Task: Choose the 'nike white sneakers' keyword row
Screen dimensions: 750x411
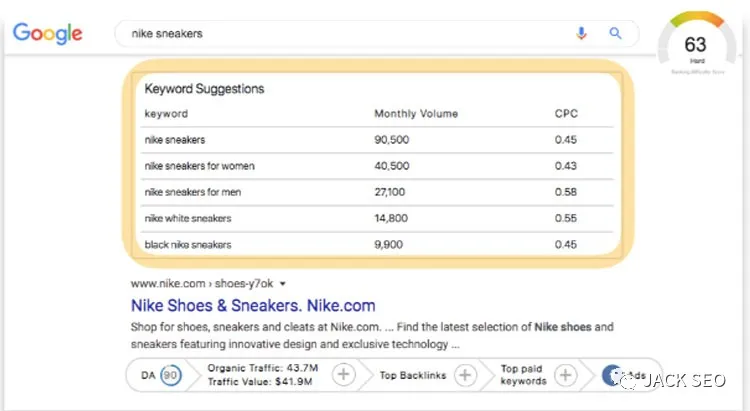Action: pos(188,218)
